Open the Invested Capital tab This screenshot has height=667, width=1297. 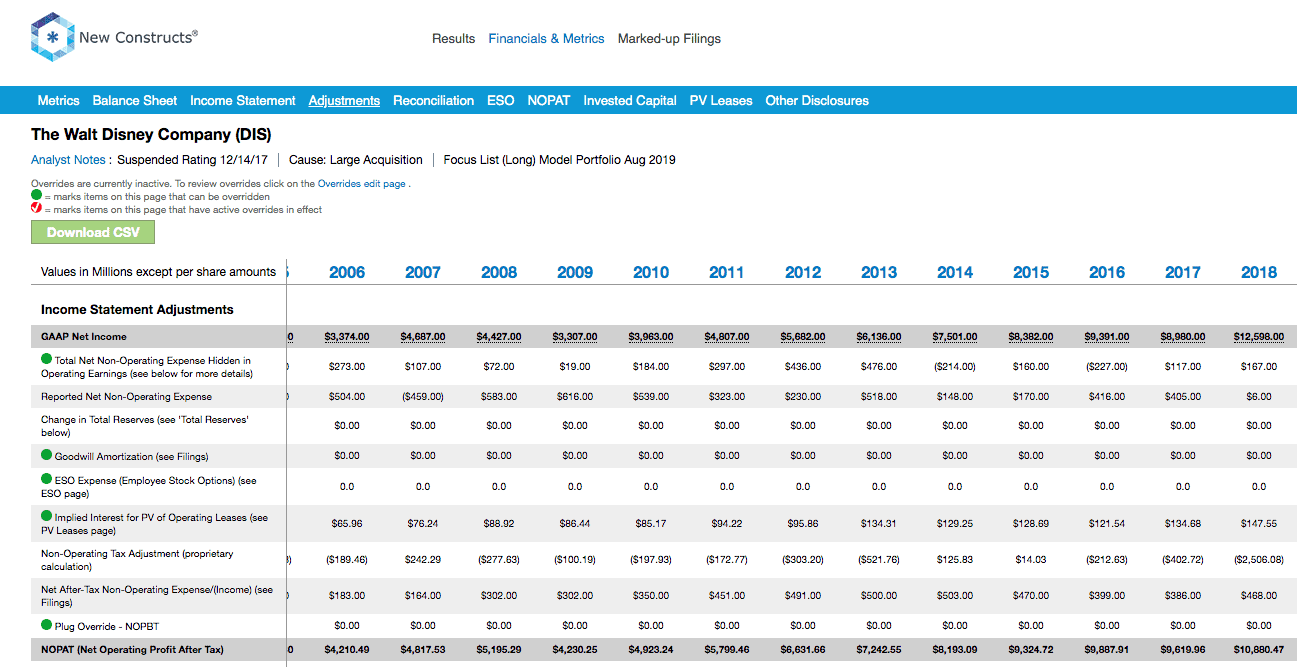tap(630, 100)
